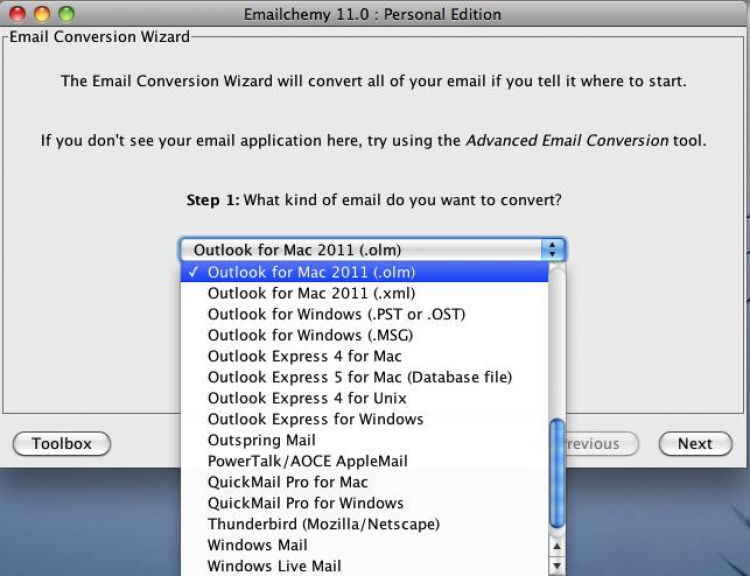Image resolution: width=750 pixels, height=576 pixels.
Task: Choose PowerTalk/AOCE AppleMail
Action: click(x=364, y=461)
